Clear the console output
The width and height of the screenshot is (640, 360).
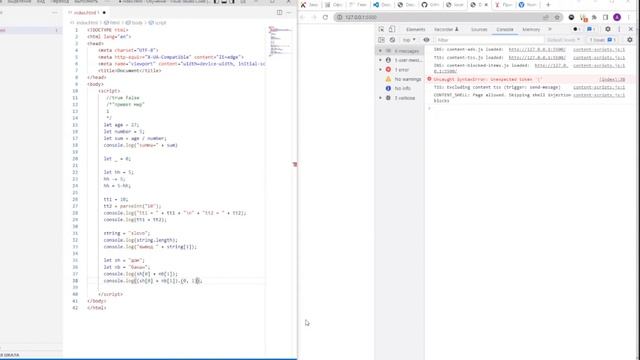[x=392, y=40]
